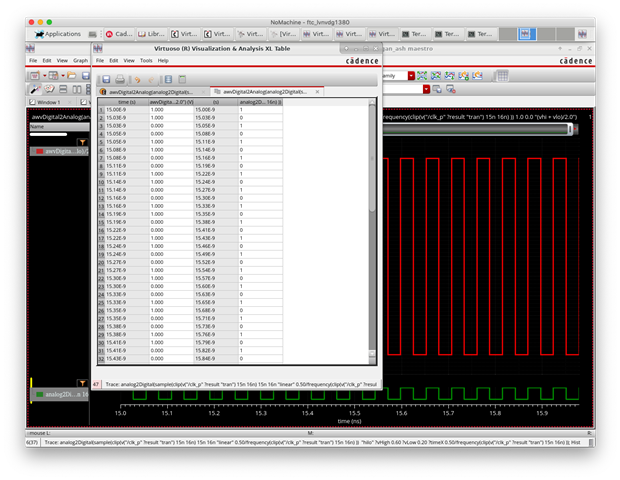Click the row header number 1
The image size is (620, 480).
pyautogui.click(x=101, y=110)
